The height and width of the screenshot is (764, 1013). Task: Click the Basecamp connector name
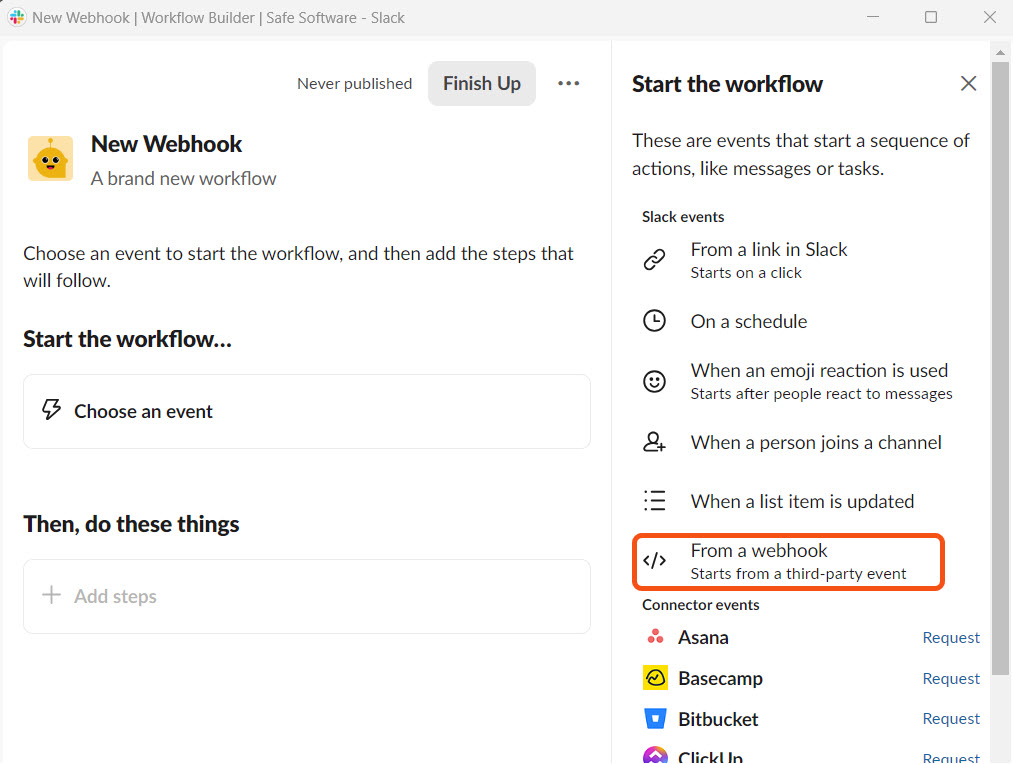tap(720, 678)
